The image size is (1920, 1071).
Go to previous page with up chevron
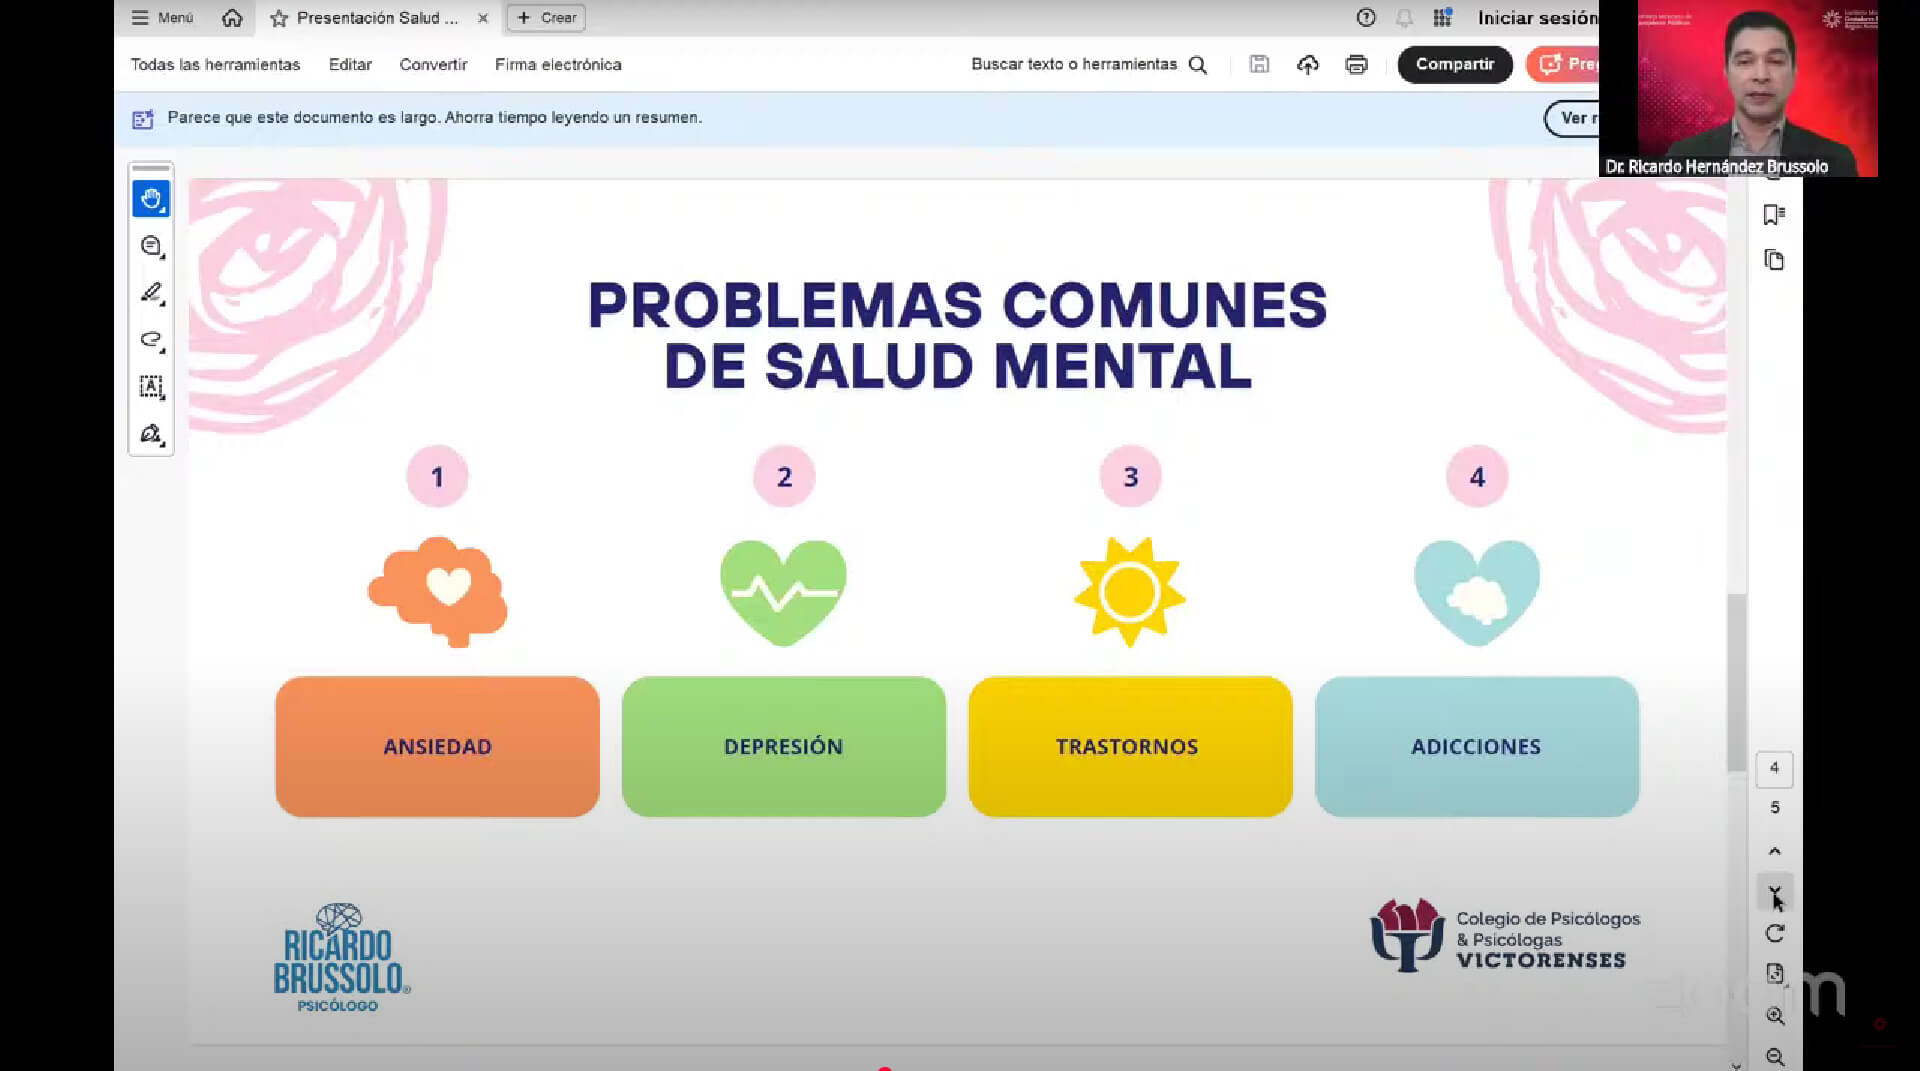pyautogui.click(x=1774, y=851)
